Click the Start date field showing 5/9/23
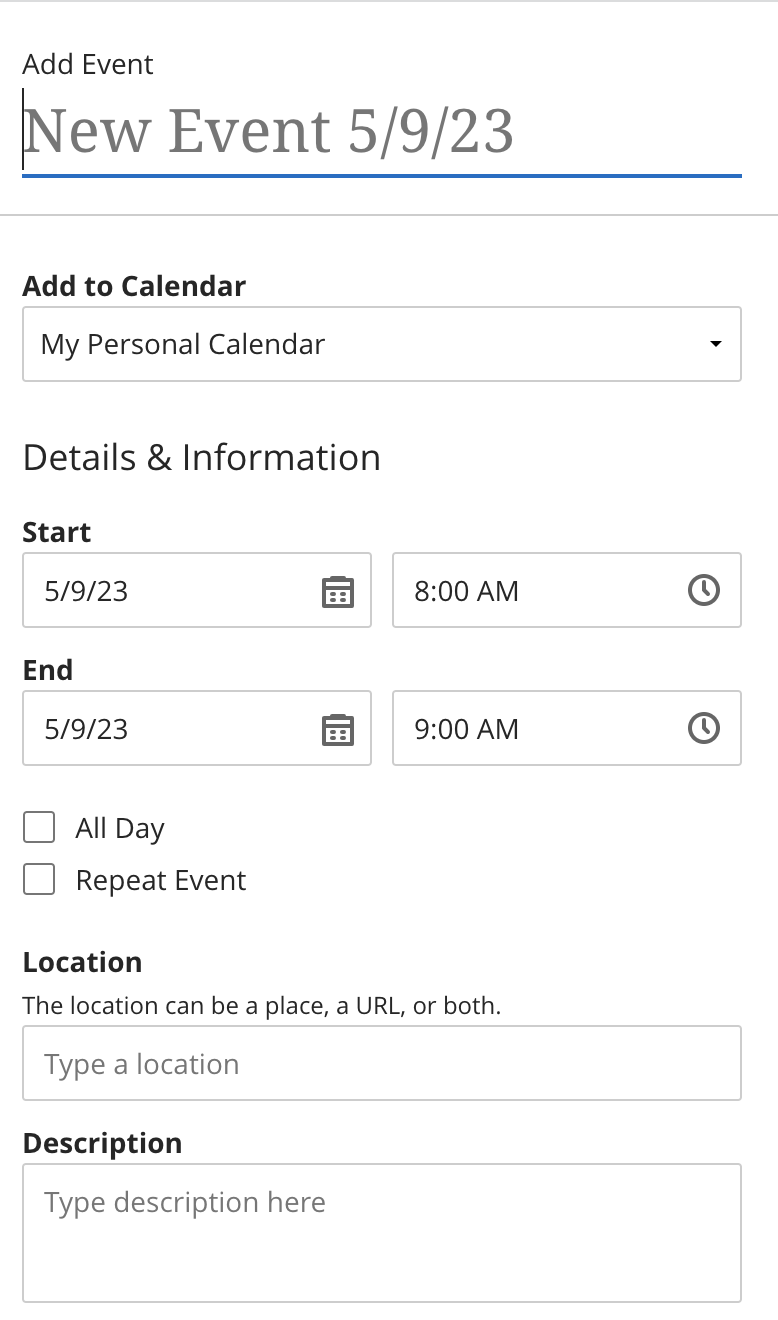 click(170, 590)
